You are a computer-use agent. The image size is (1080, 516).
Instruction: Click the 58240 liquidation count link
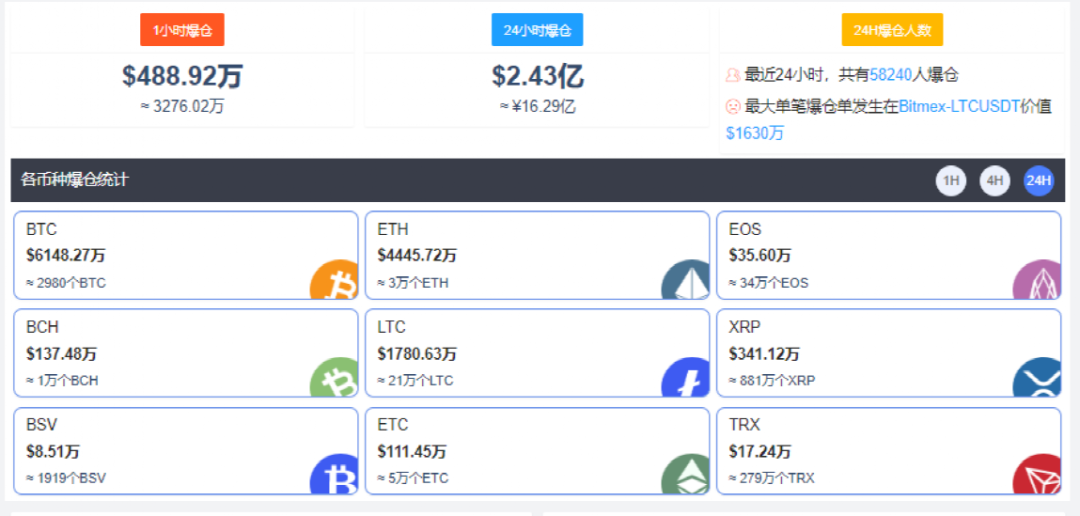(890, 75)
